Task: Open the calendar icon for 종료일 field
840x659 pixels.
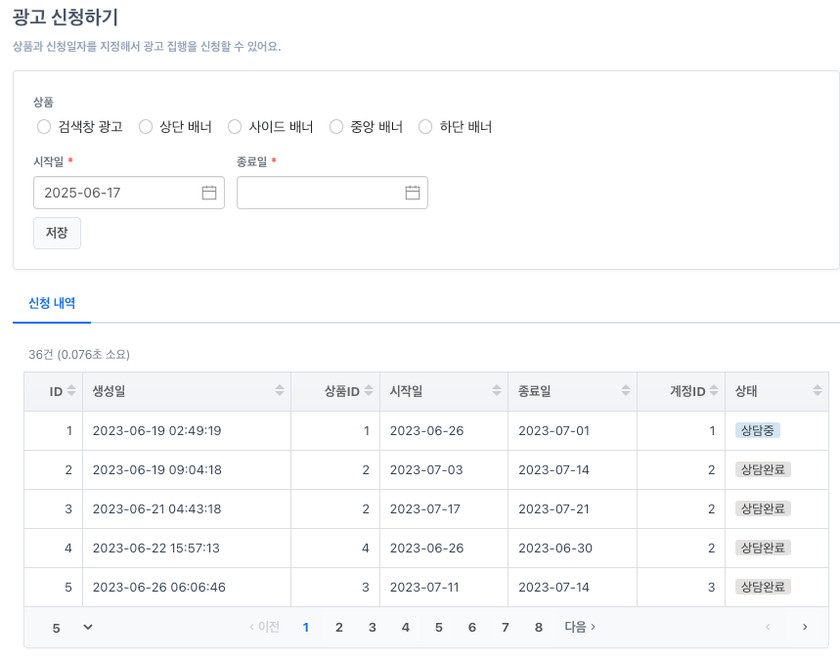Action: point(410,192)
